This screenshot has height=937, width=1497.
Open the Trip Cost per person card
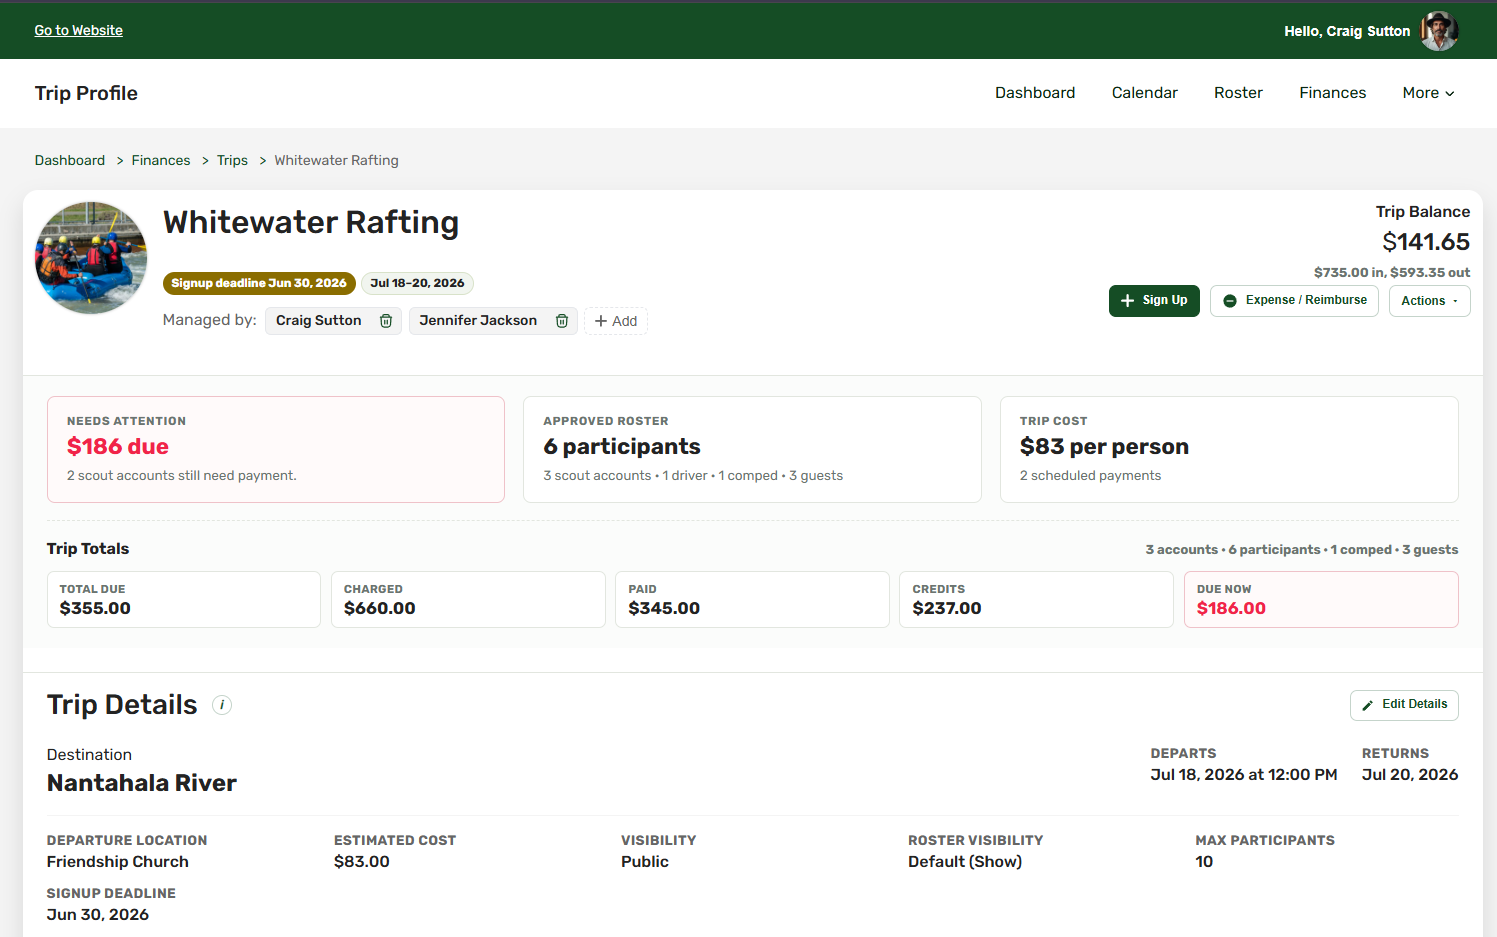pyautogui.click(x=1229, y=450)
